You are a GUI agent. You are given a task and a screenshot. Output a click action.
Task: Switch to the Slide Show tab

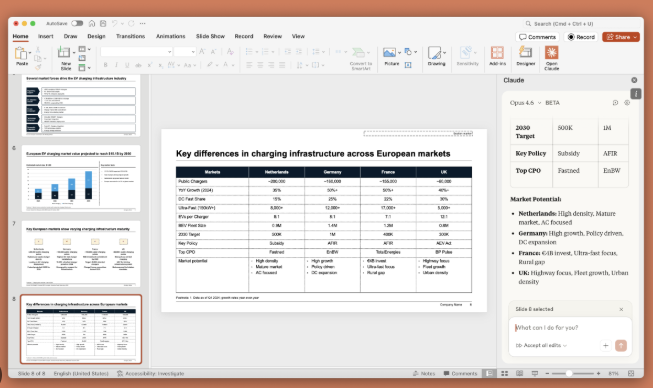(210, 36)
